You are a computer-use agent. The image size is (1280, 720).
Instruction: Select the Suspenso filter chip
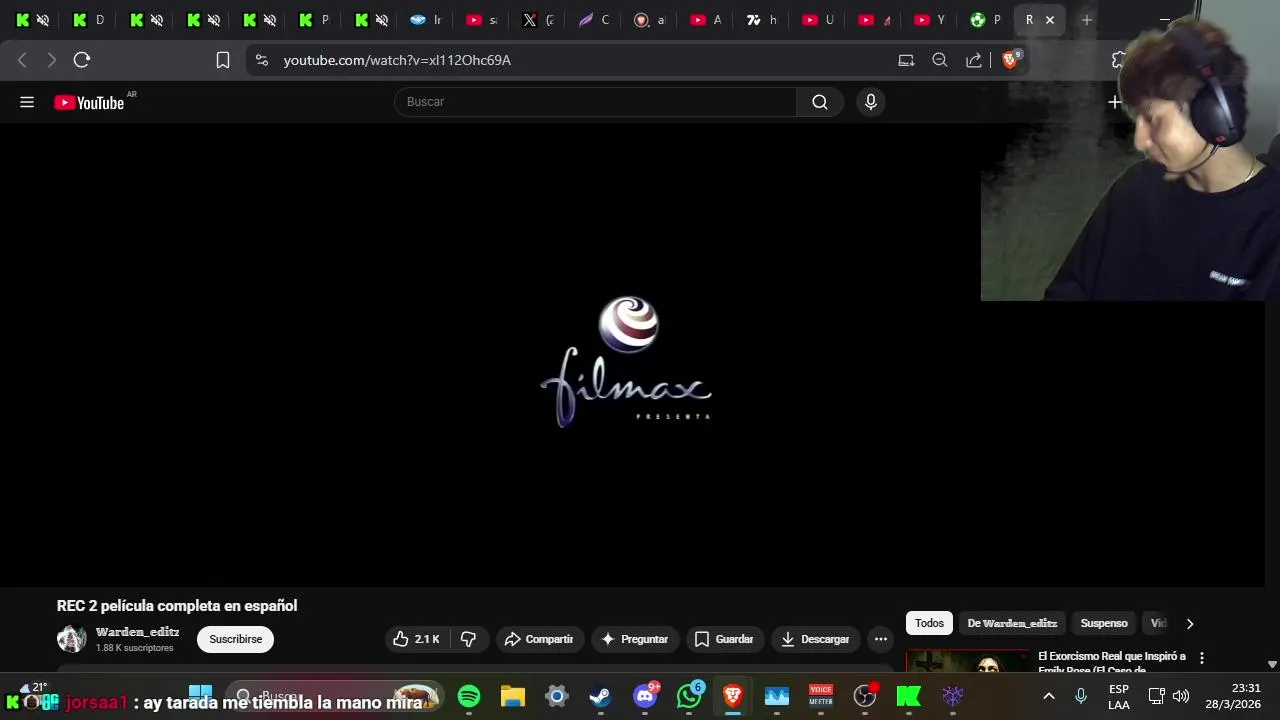click(x=1104, y=623)
